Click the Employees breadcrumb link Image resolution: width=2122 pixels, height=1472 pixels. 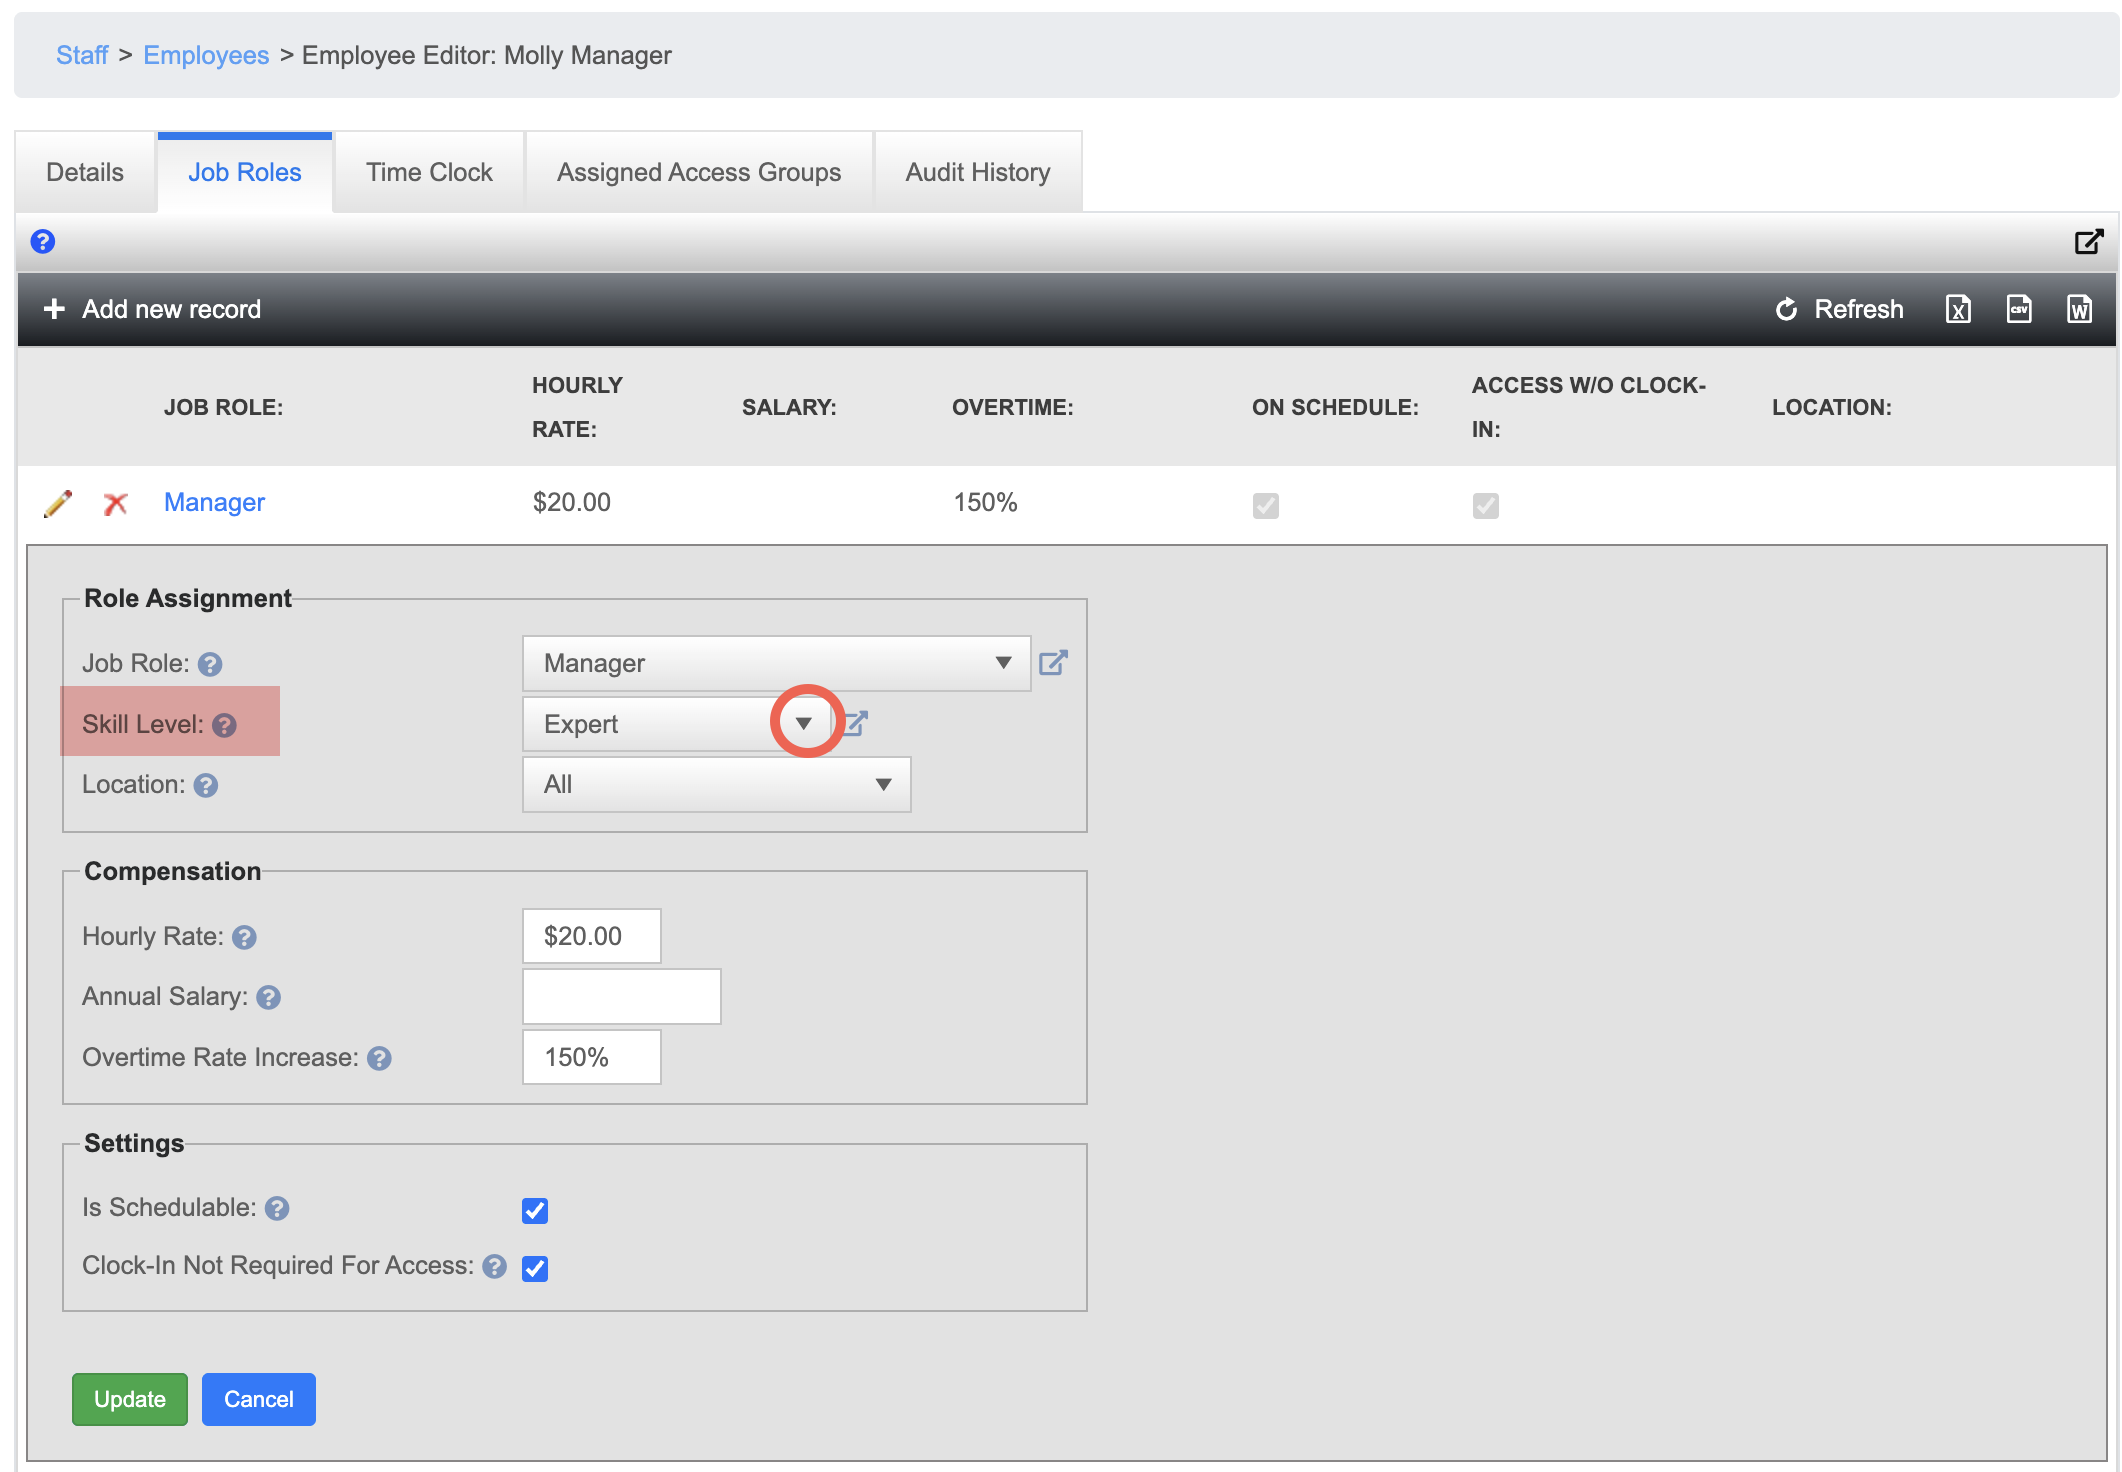(206, 55)
